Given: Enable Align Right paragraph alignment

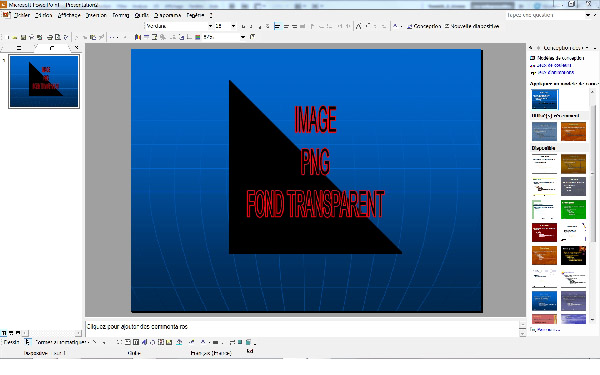Looking at the screenshot, I should click(294, 26).
